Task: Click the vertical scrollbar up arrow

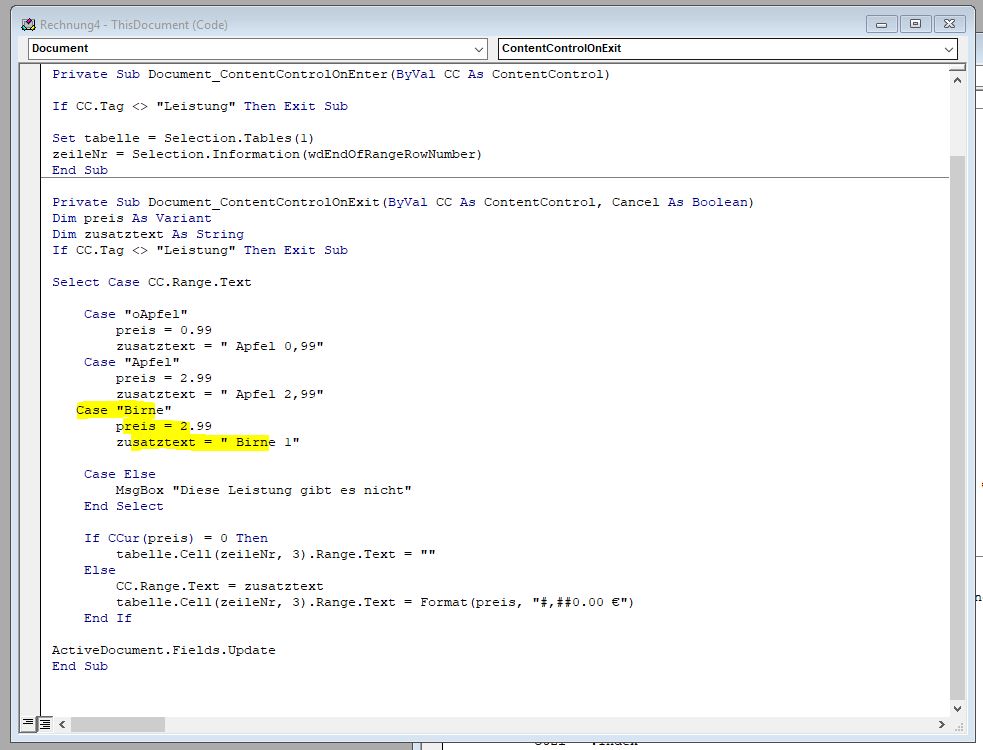Action: coord(957,80)
